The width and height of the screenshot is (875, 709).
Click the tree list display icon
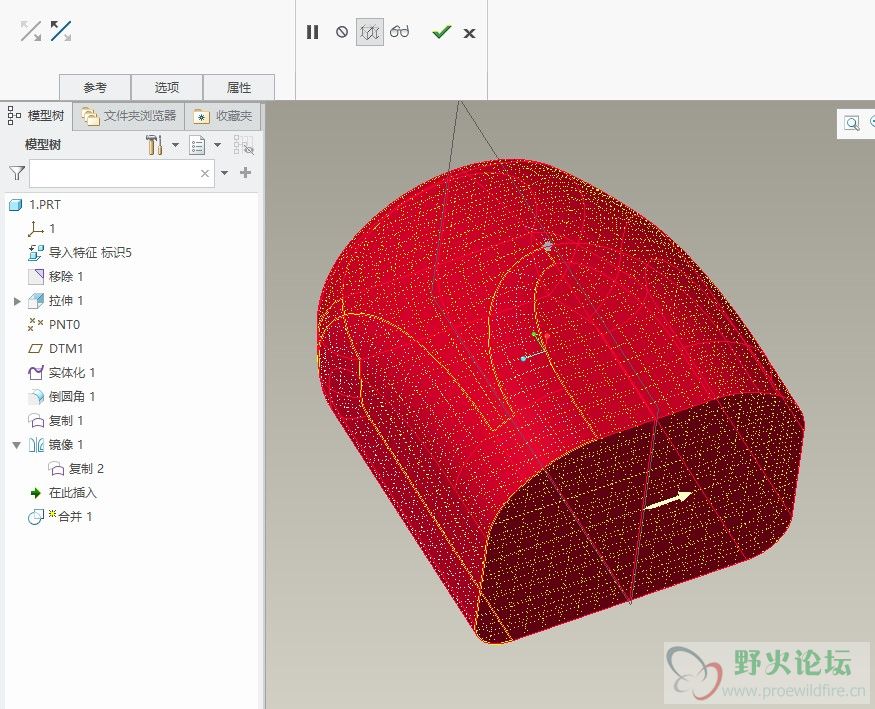coord(197,145)
